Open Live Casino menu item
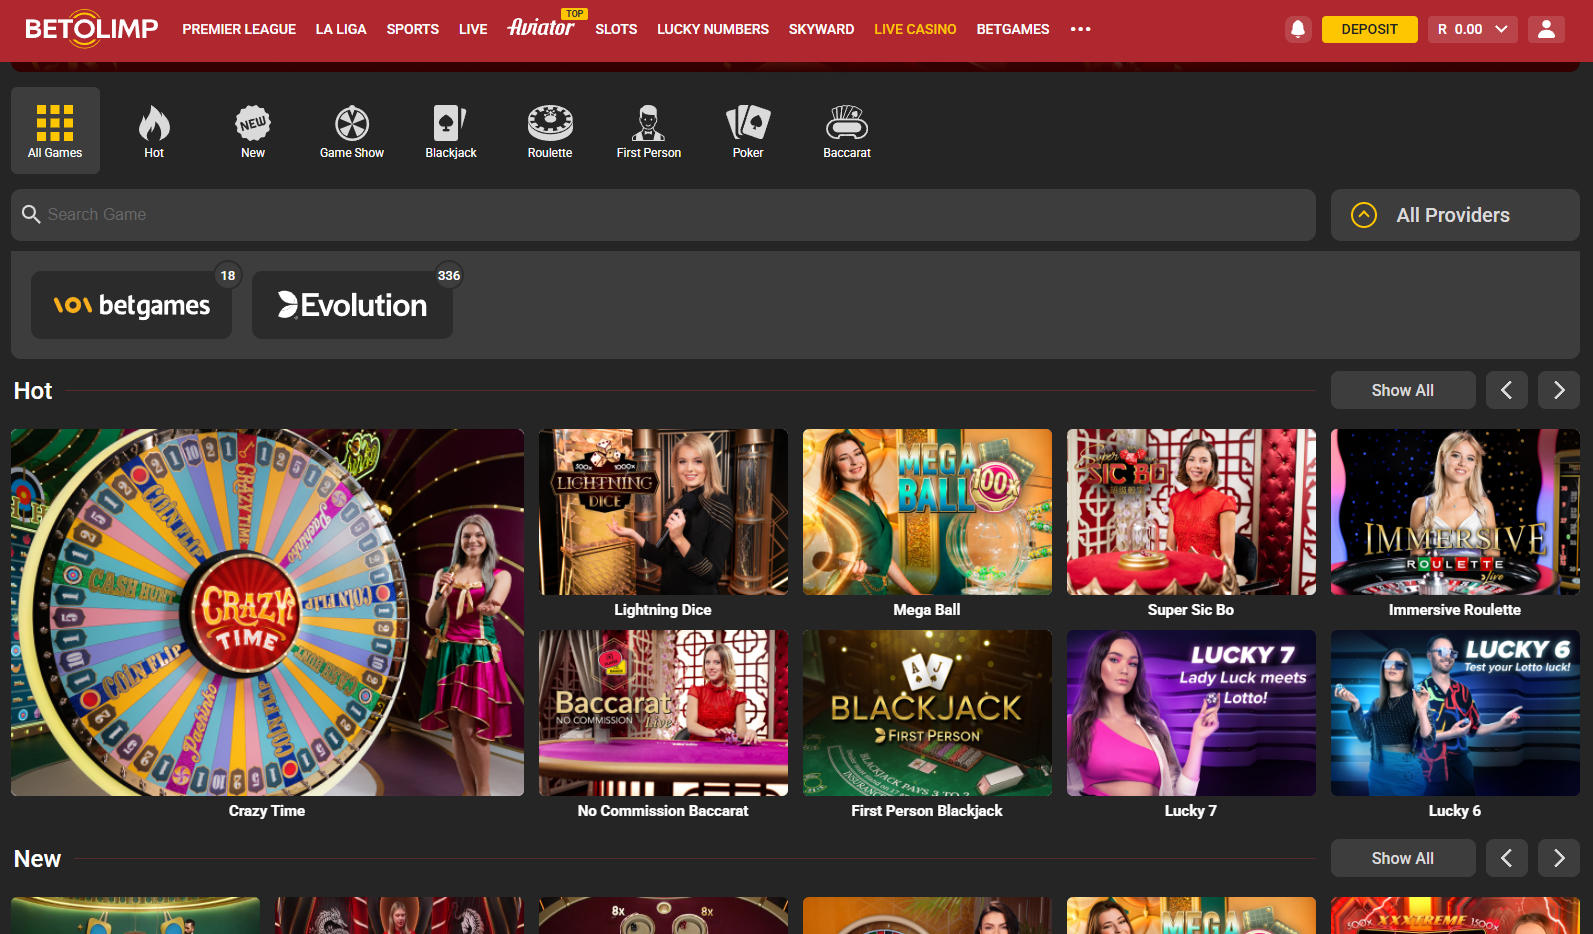This screenshot has width=1593, height=934. [x=915, y=29]
